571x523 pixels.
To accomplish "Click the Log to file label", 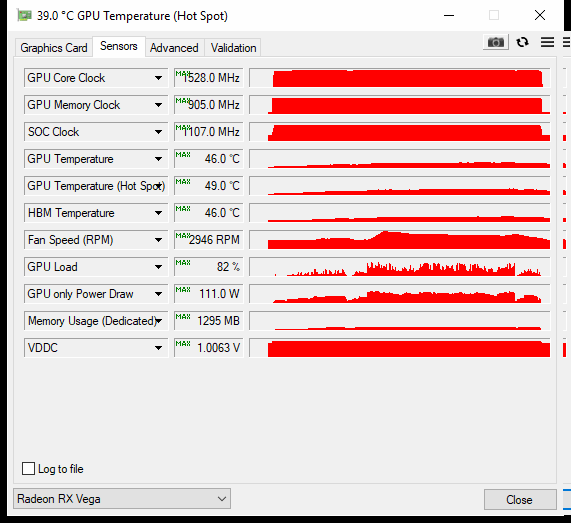I will click(61, 469).
